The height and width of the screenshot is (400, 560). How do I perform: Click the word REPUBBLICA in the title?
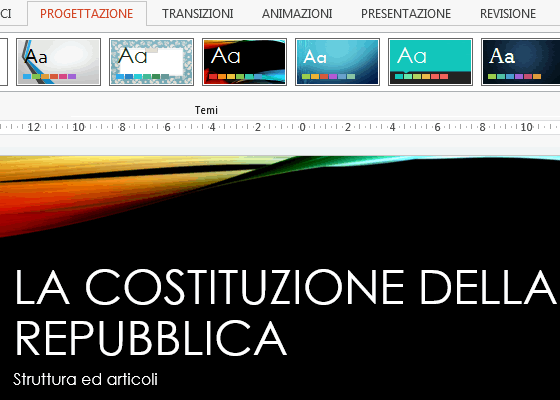click(151, 338)
